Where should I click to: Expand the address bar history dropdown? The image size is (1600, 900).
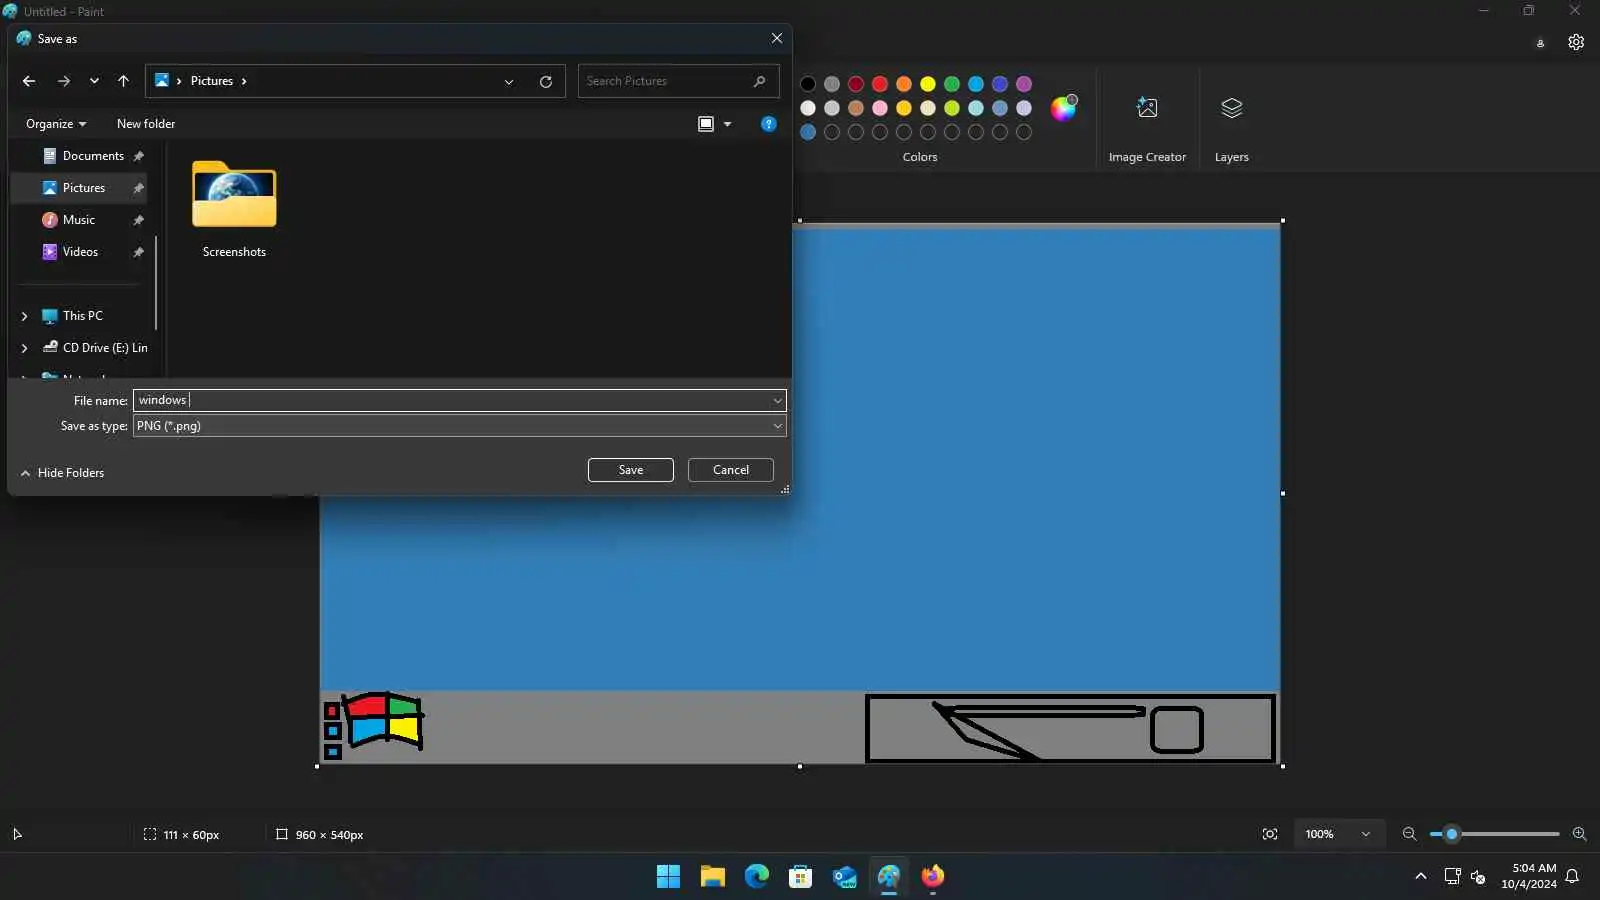[509, 81]
